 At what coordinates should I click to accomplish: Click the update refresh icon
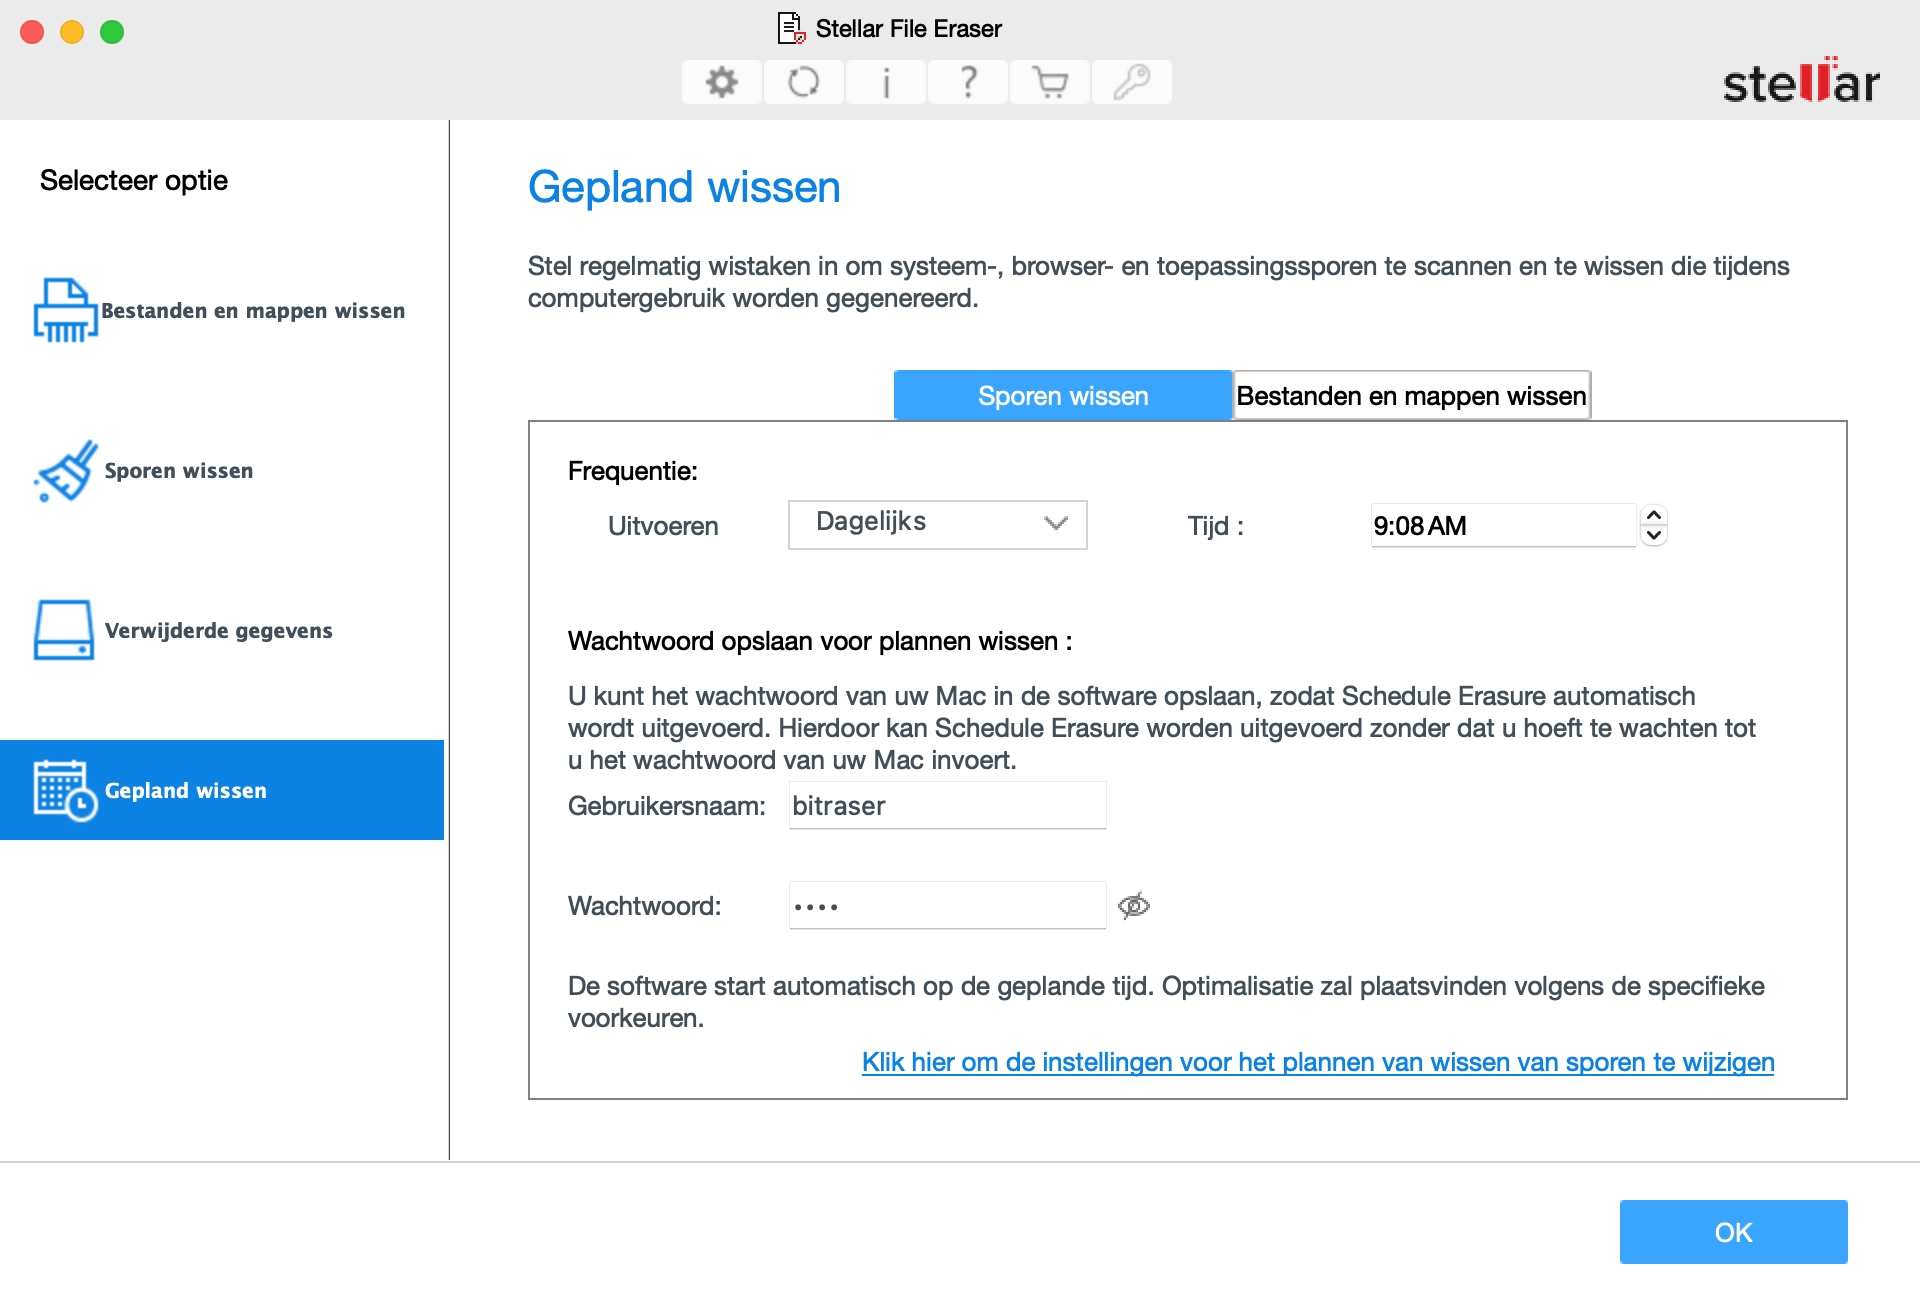(x=804, y=82)
